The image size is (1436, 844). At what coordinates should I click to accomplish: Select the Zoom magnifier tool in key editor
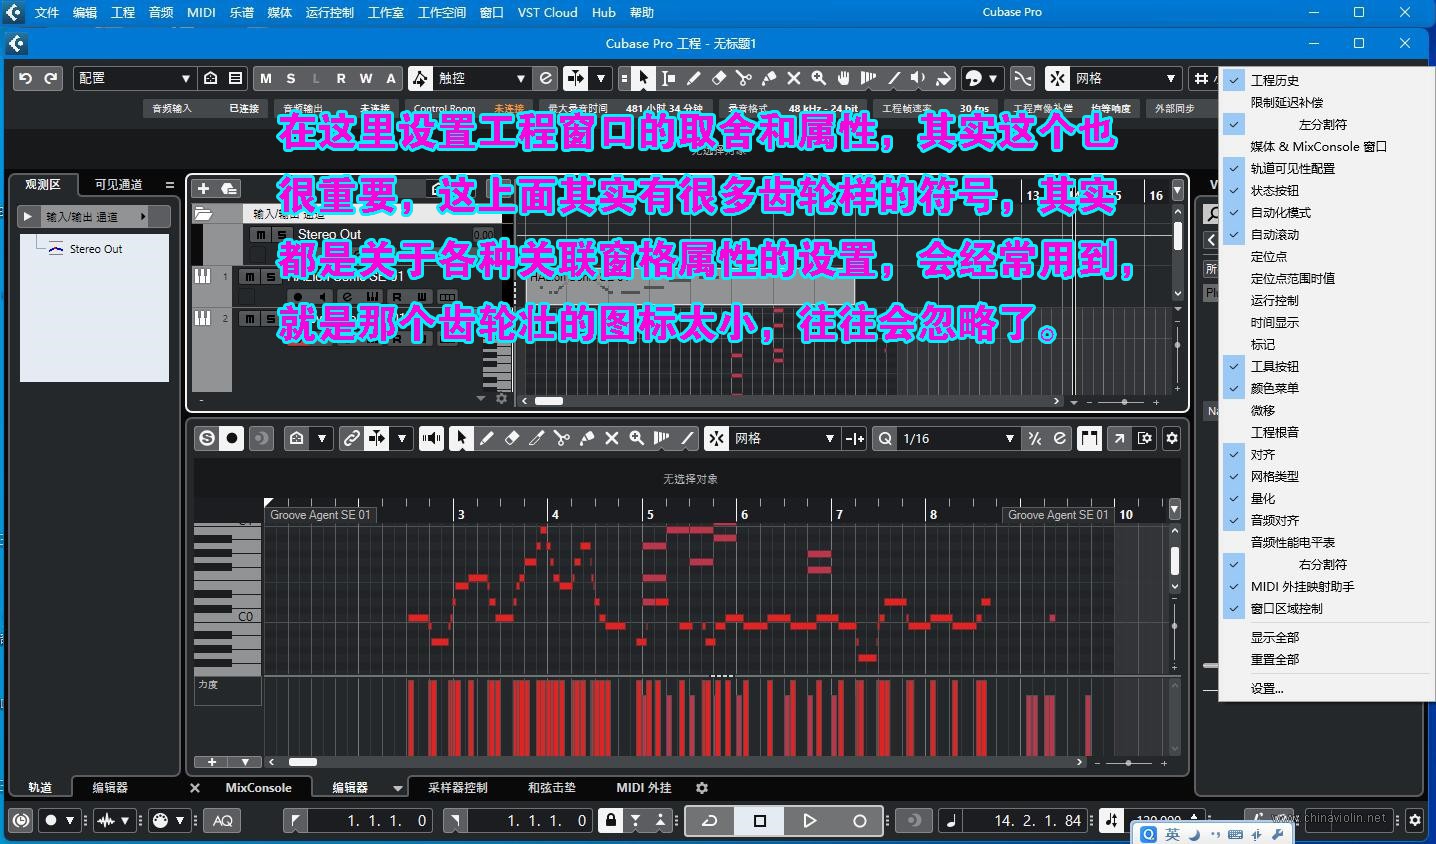(636, 438)
